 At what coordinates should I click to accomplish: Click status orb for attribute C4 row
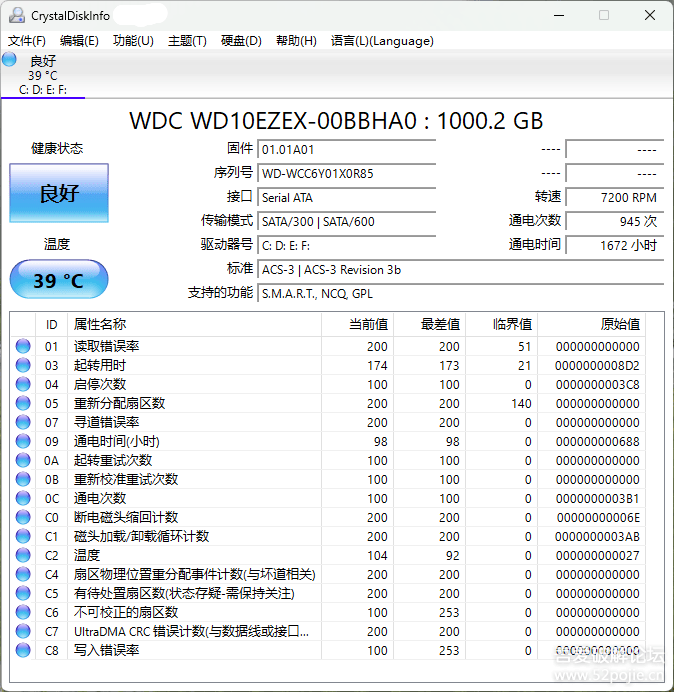point(23,574)
